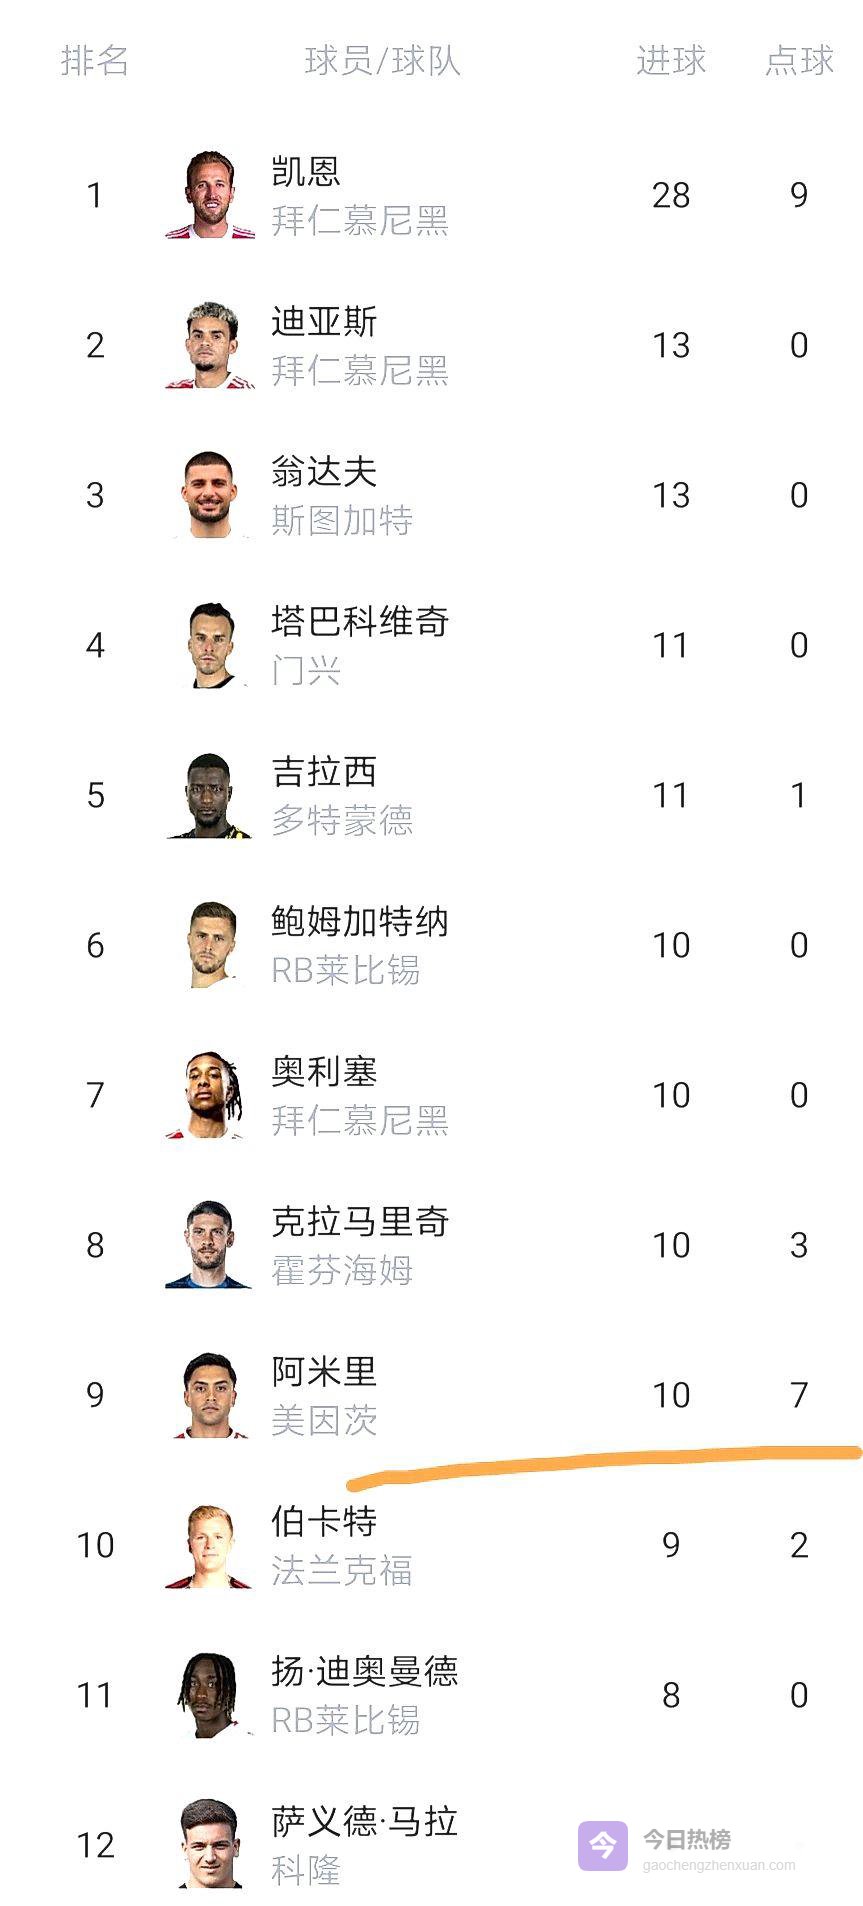Open 多特蒙德 team name link

tap(342, 821)
